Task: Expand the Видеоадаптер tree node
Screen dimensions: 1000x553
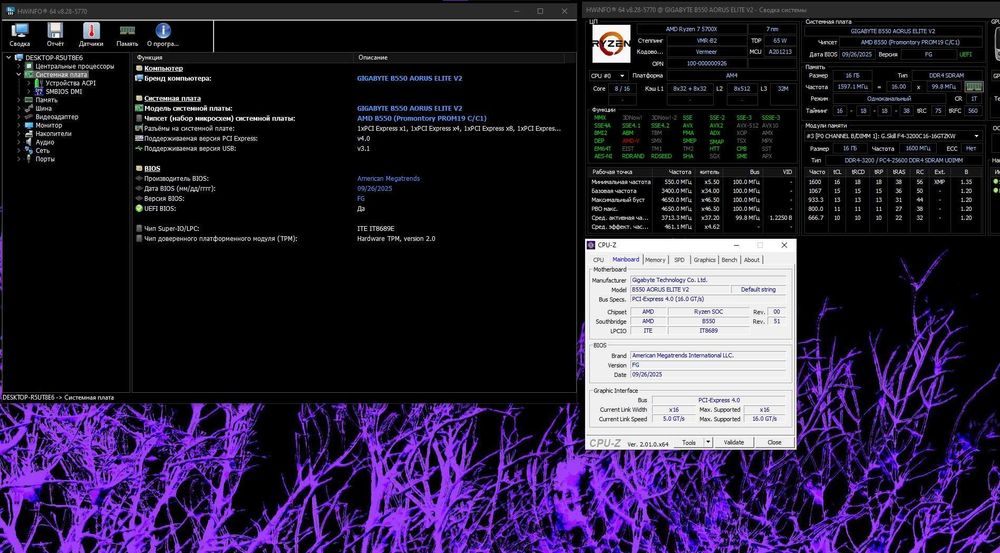Action: coord(19,117)
